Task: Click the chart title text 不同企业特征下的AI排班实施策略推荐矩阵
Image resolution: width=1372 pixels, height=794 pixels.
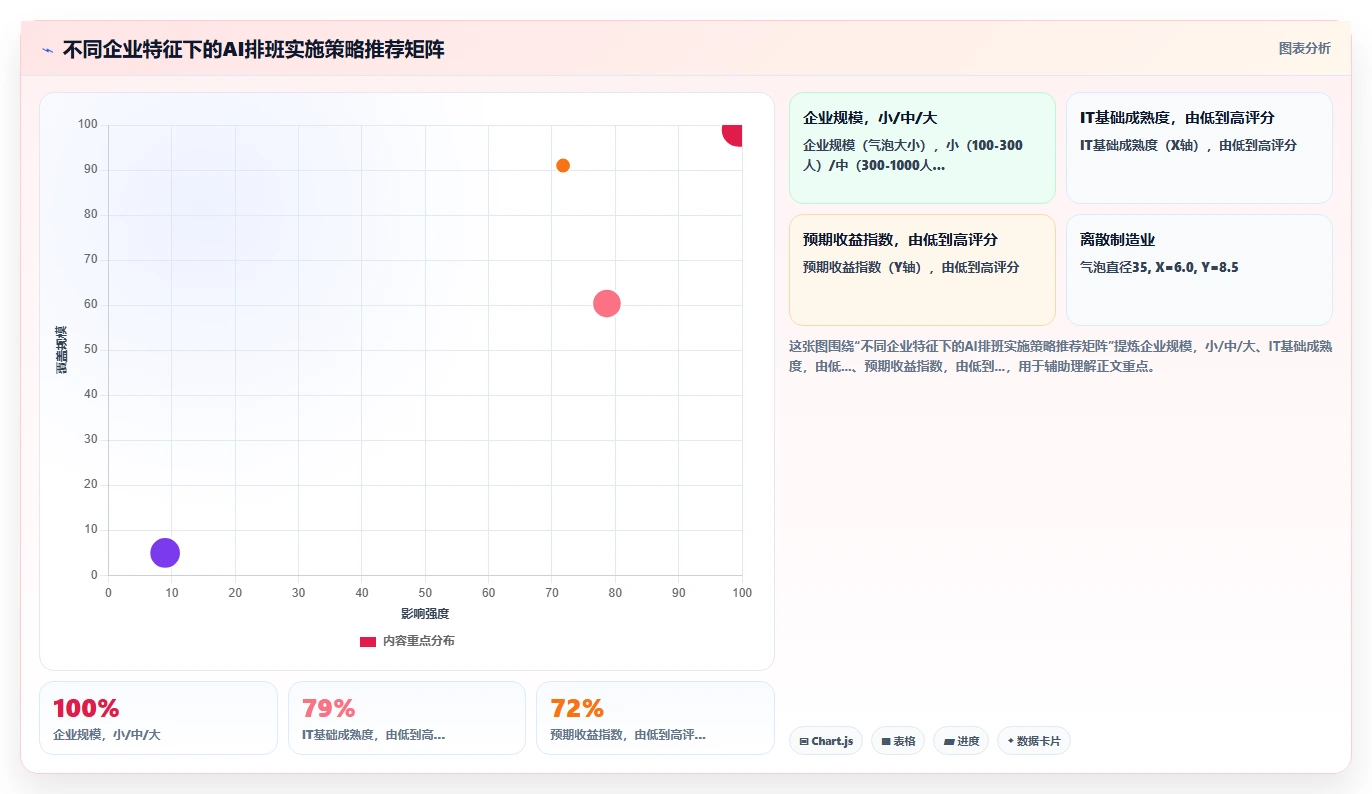Action: tap(254, 50)
